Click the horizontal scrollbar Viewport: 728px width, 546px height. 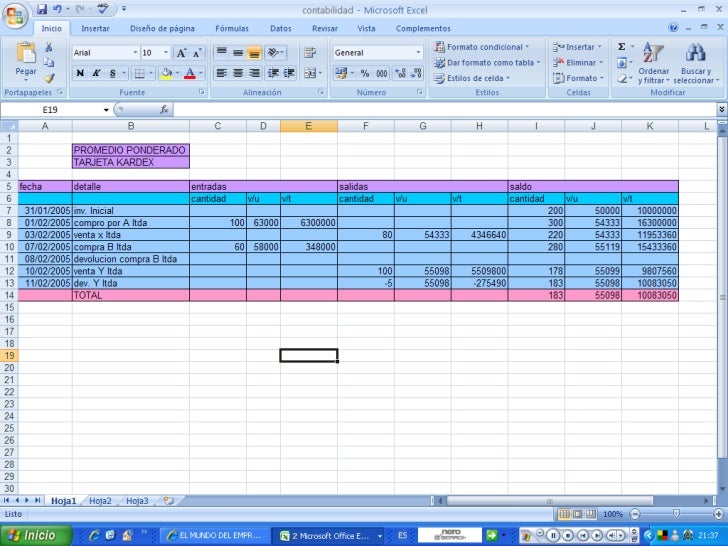tap(550, 501)
